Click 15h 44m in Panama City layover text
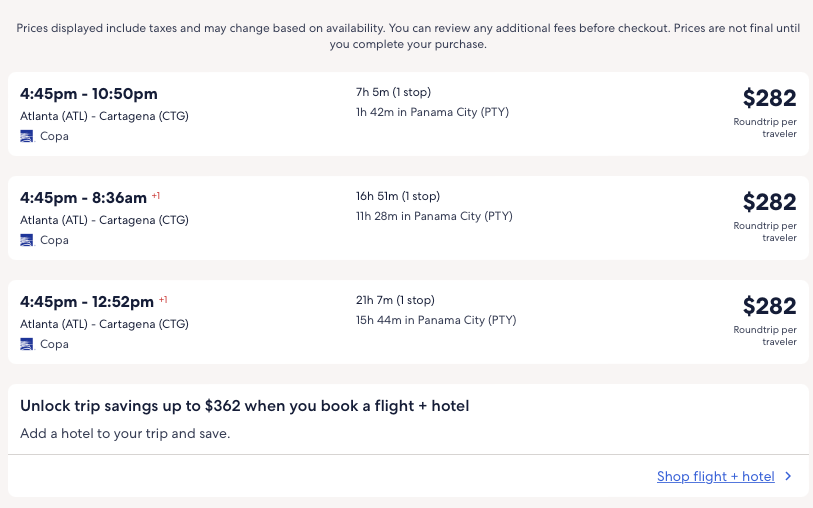The height and width of the screenshot is (508, 813). (436, 320)
